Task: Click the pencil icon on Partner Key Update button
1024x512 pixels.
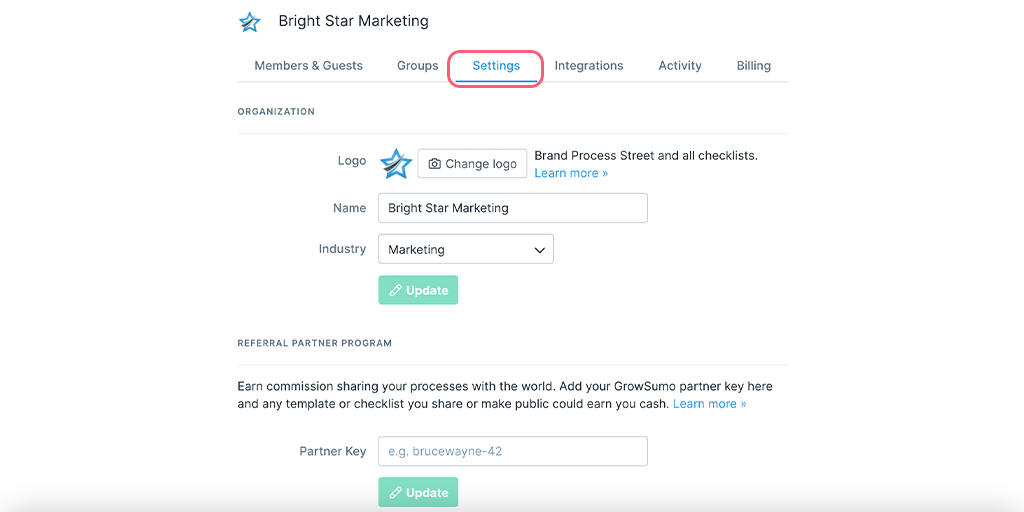Action: point(394,492)
